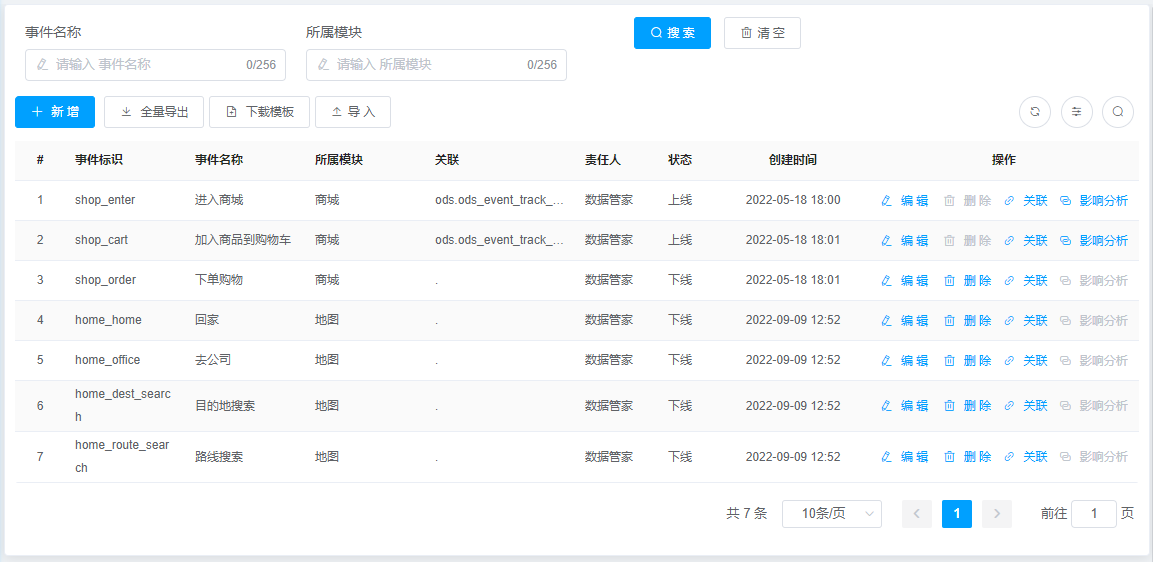Delete the shop_order event row

point(967,281)
